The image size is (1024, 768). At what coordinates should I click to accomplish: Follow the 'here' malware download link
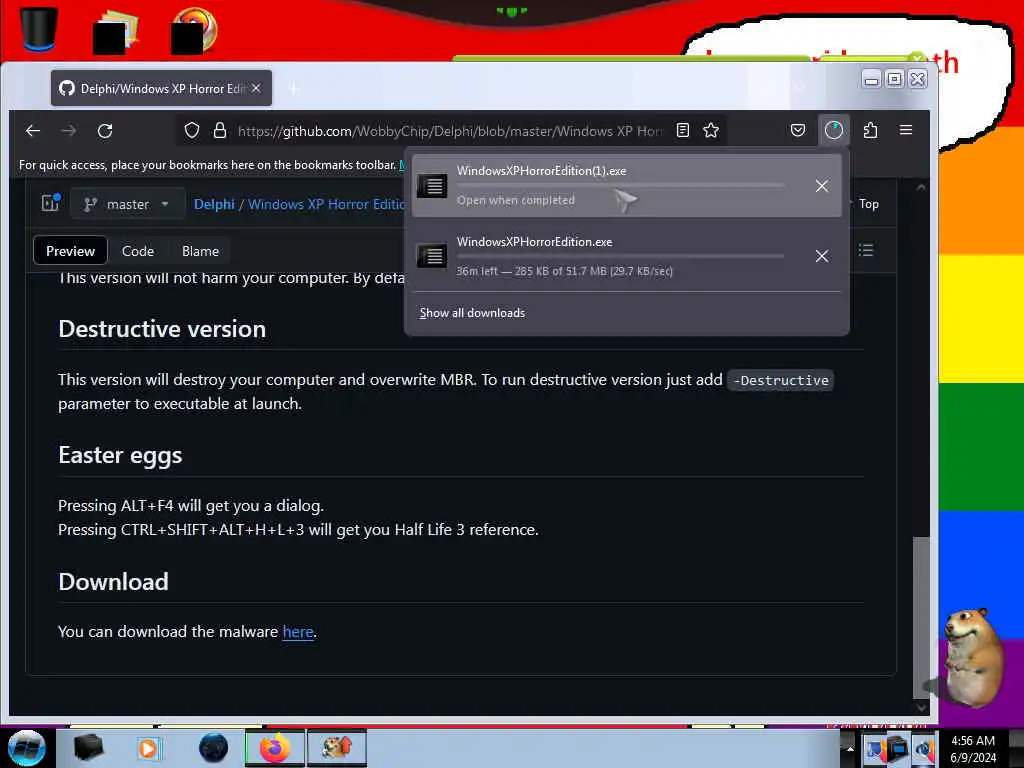298,632
